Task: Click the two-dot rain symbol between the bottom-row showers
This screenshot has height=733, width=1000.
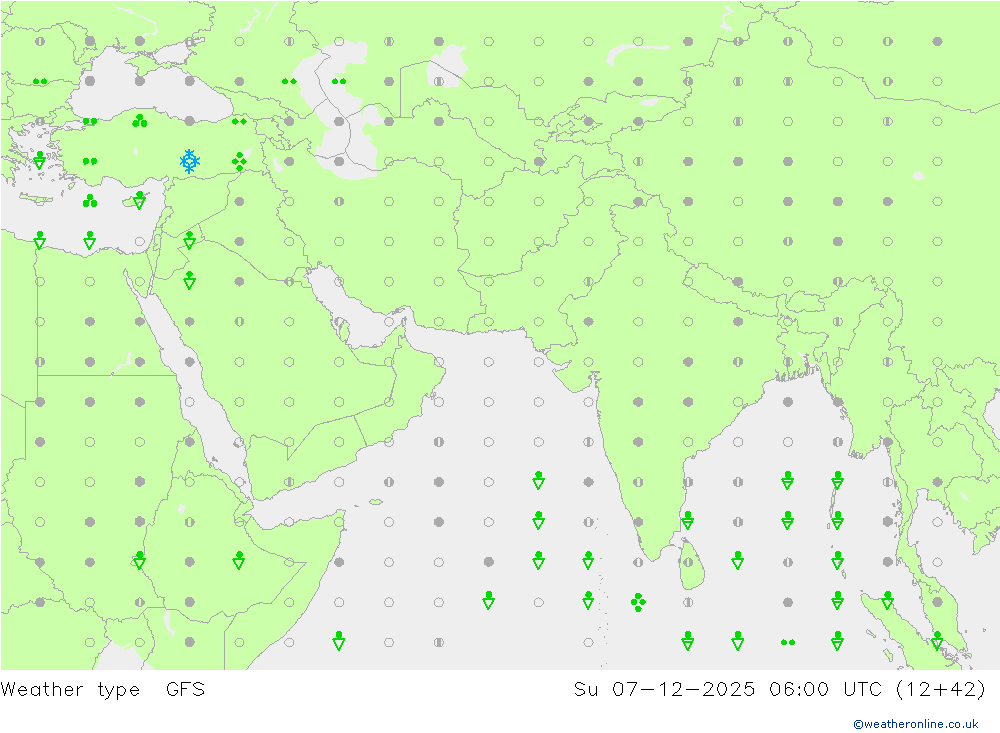Action: [788, 642]
